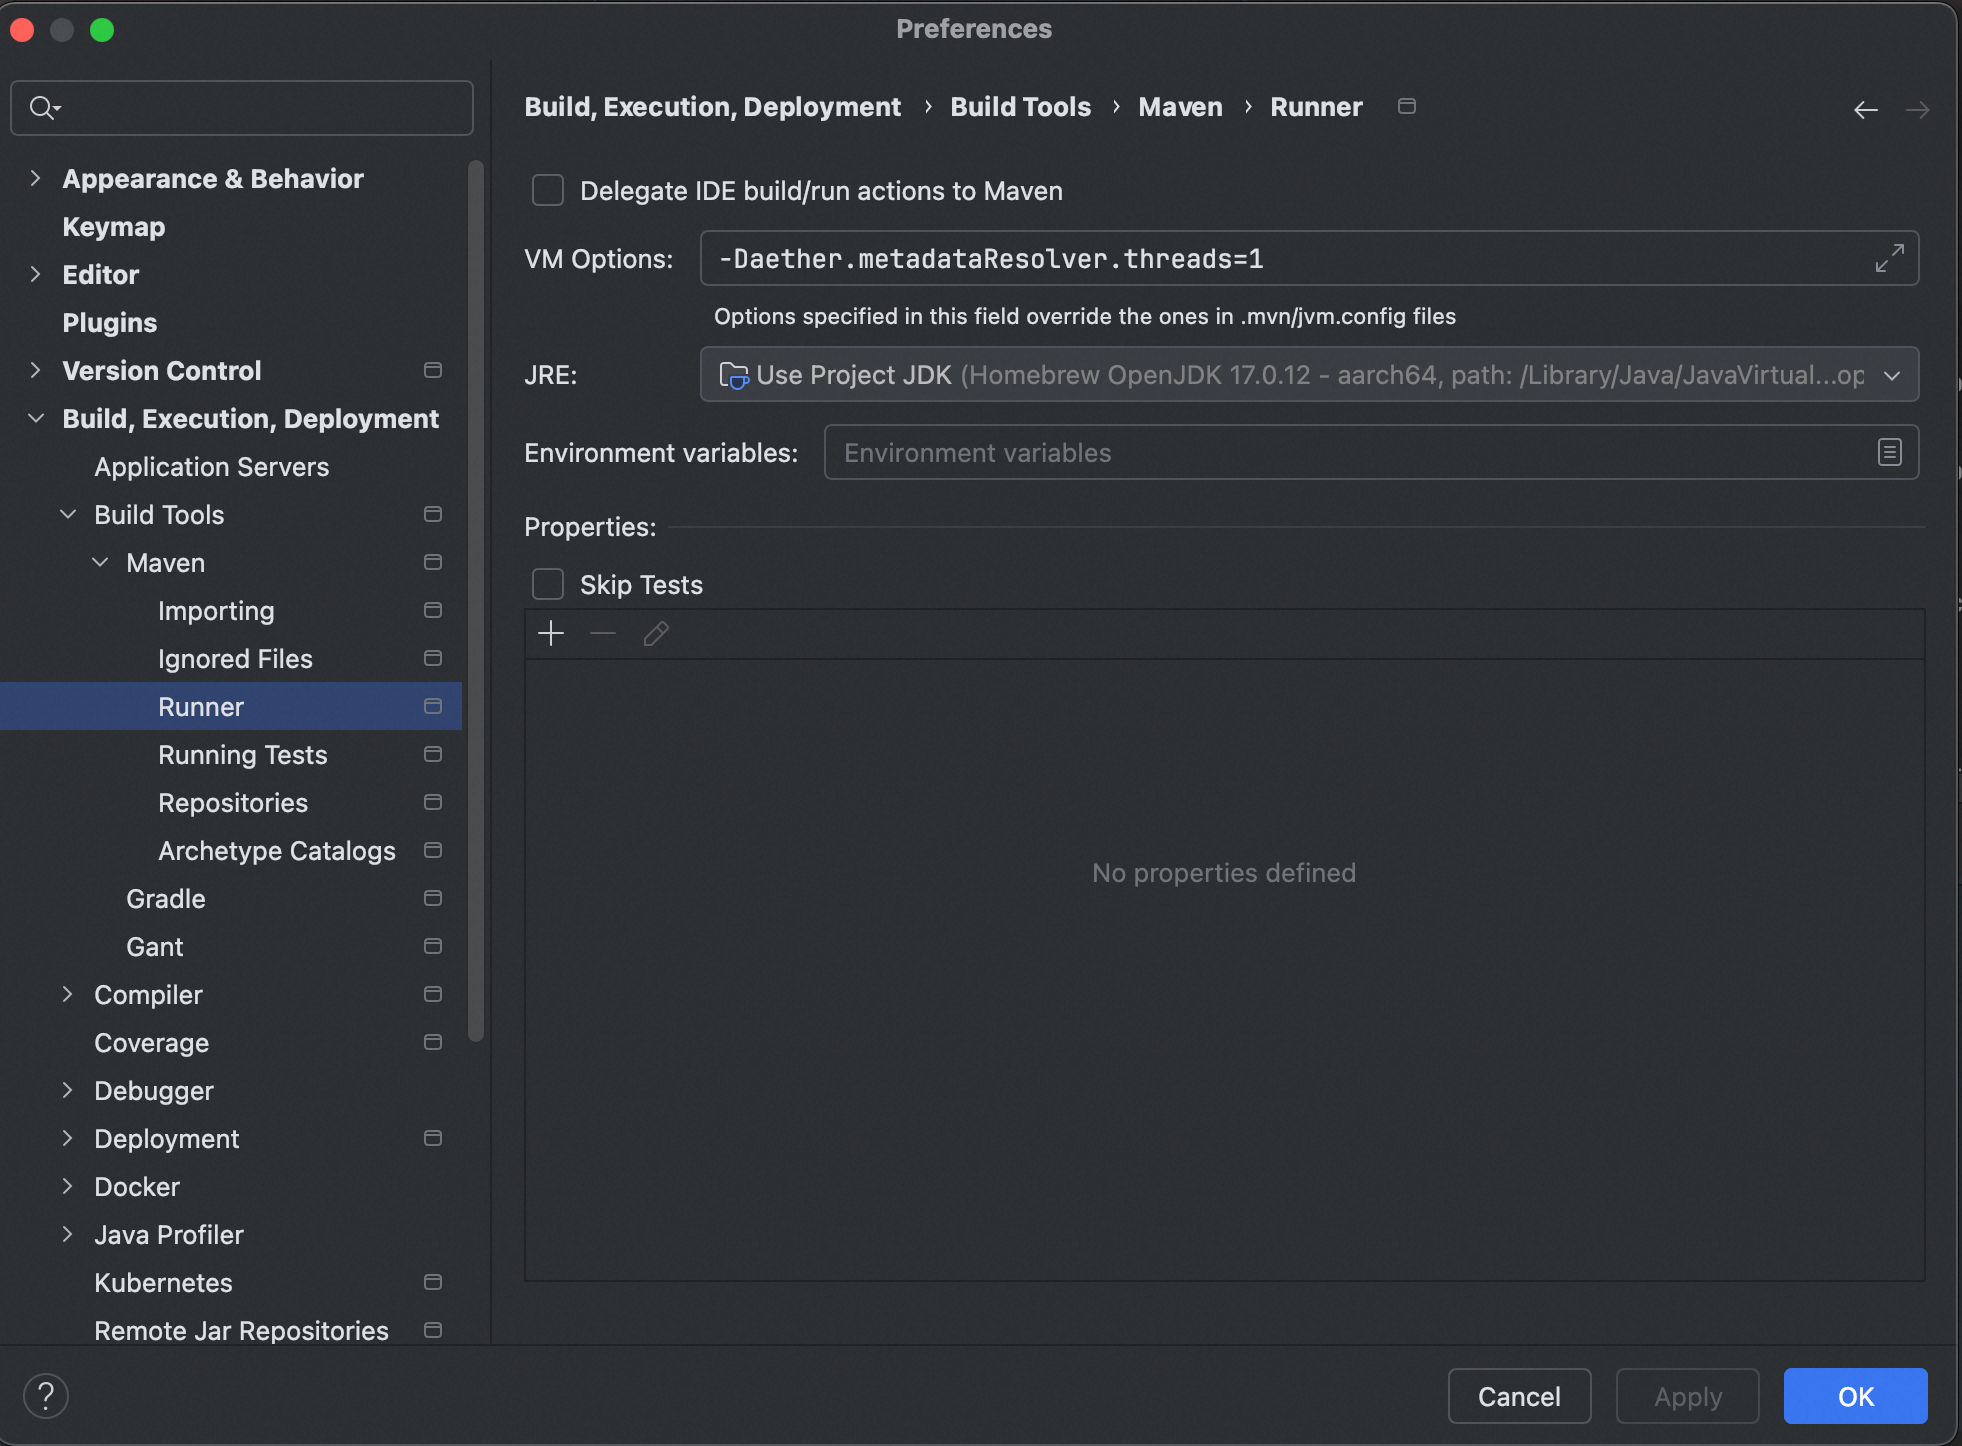This screenshot has height=1446, width=1962.
Task: Toggle the Skip Tests checkbox
Action: pyautogui.click(x=548, y=585)
